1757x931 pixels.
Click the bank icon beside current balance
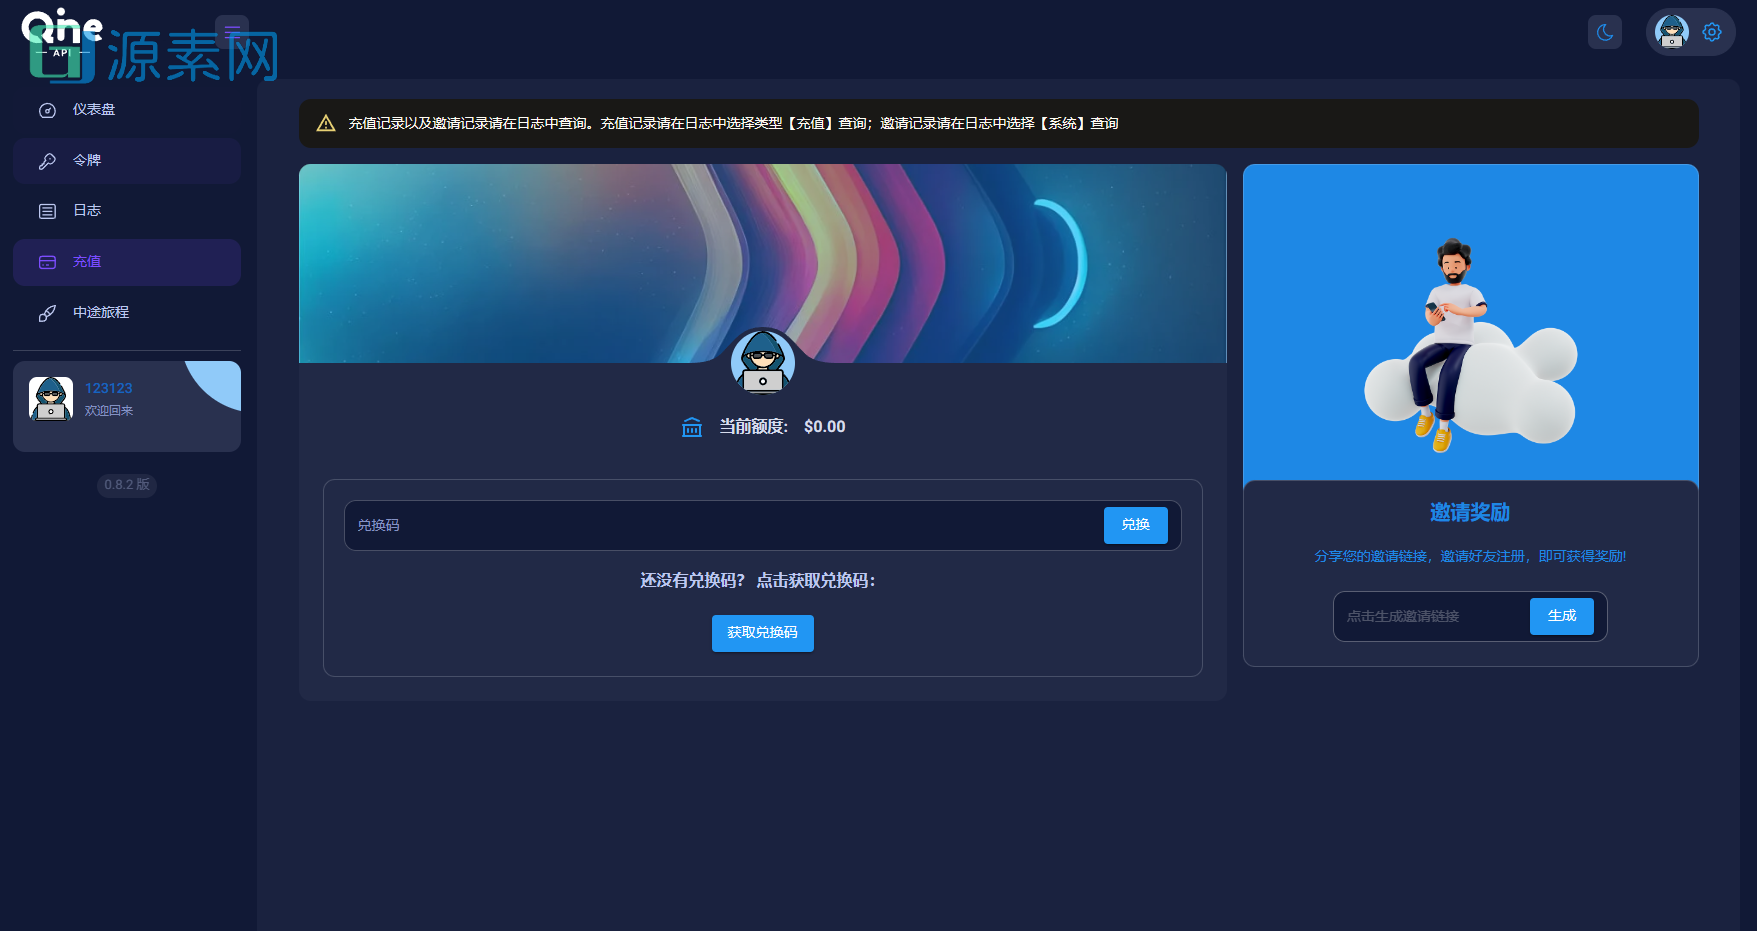point(692,428)
